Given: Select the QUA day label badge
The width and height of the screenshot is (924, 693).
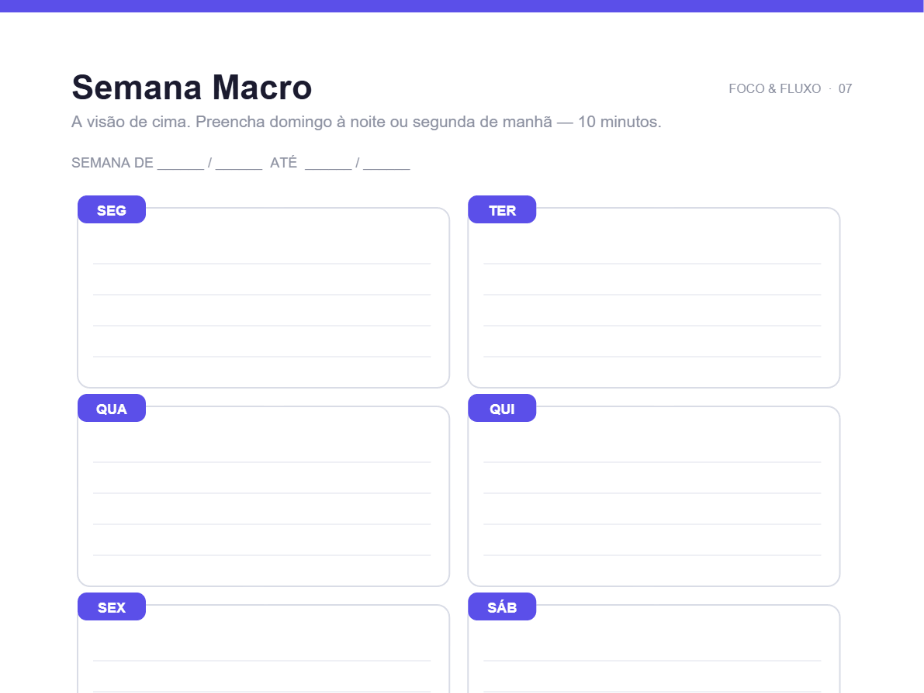Looking at the screenshot, I should point(111,408).
